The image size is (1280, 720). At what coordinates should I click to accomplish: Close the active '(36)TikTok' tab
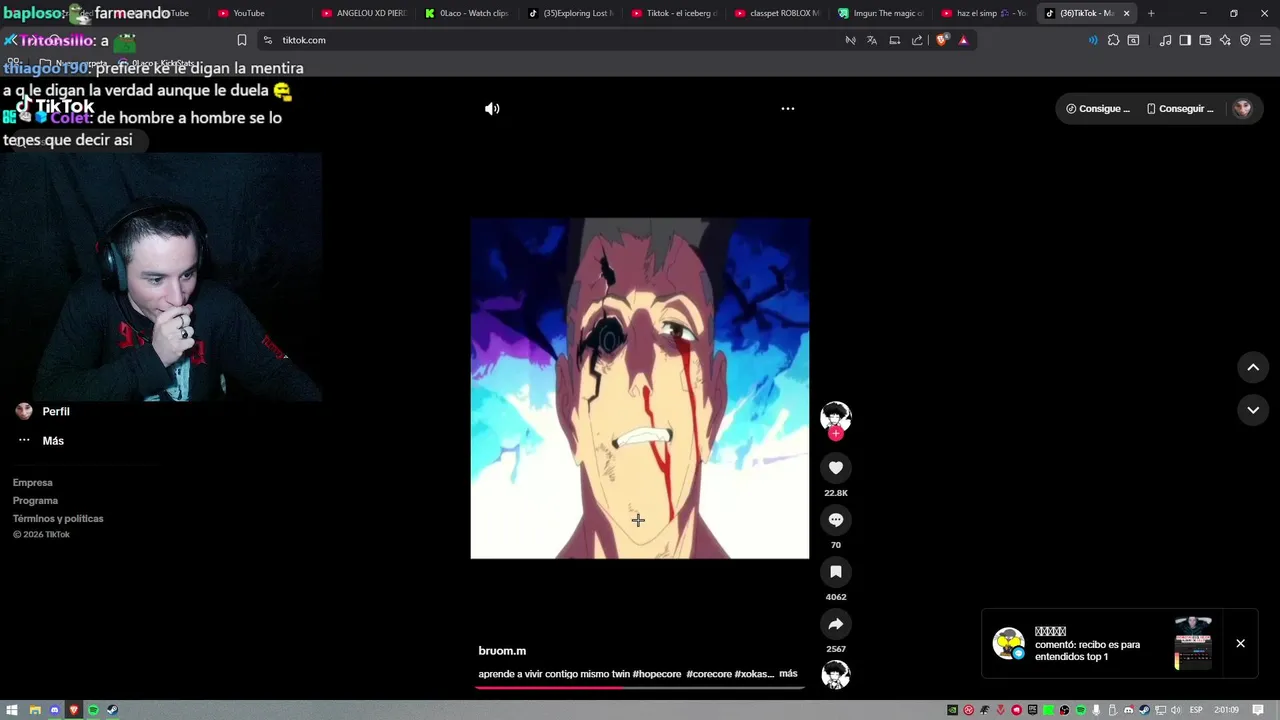tap(1127, 13)
